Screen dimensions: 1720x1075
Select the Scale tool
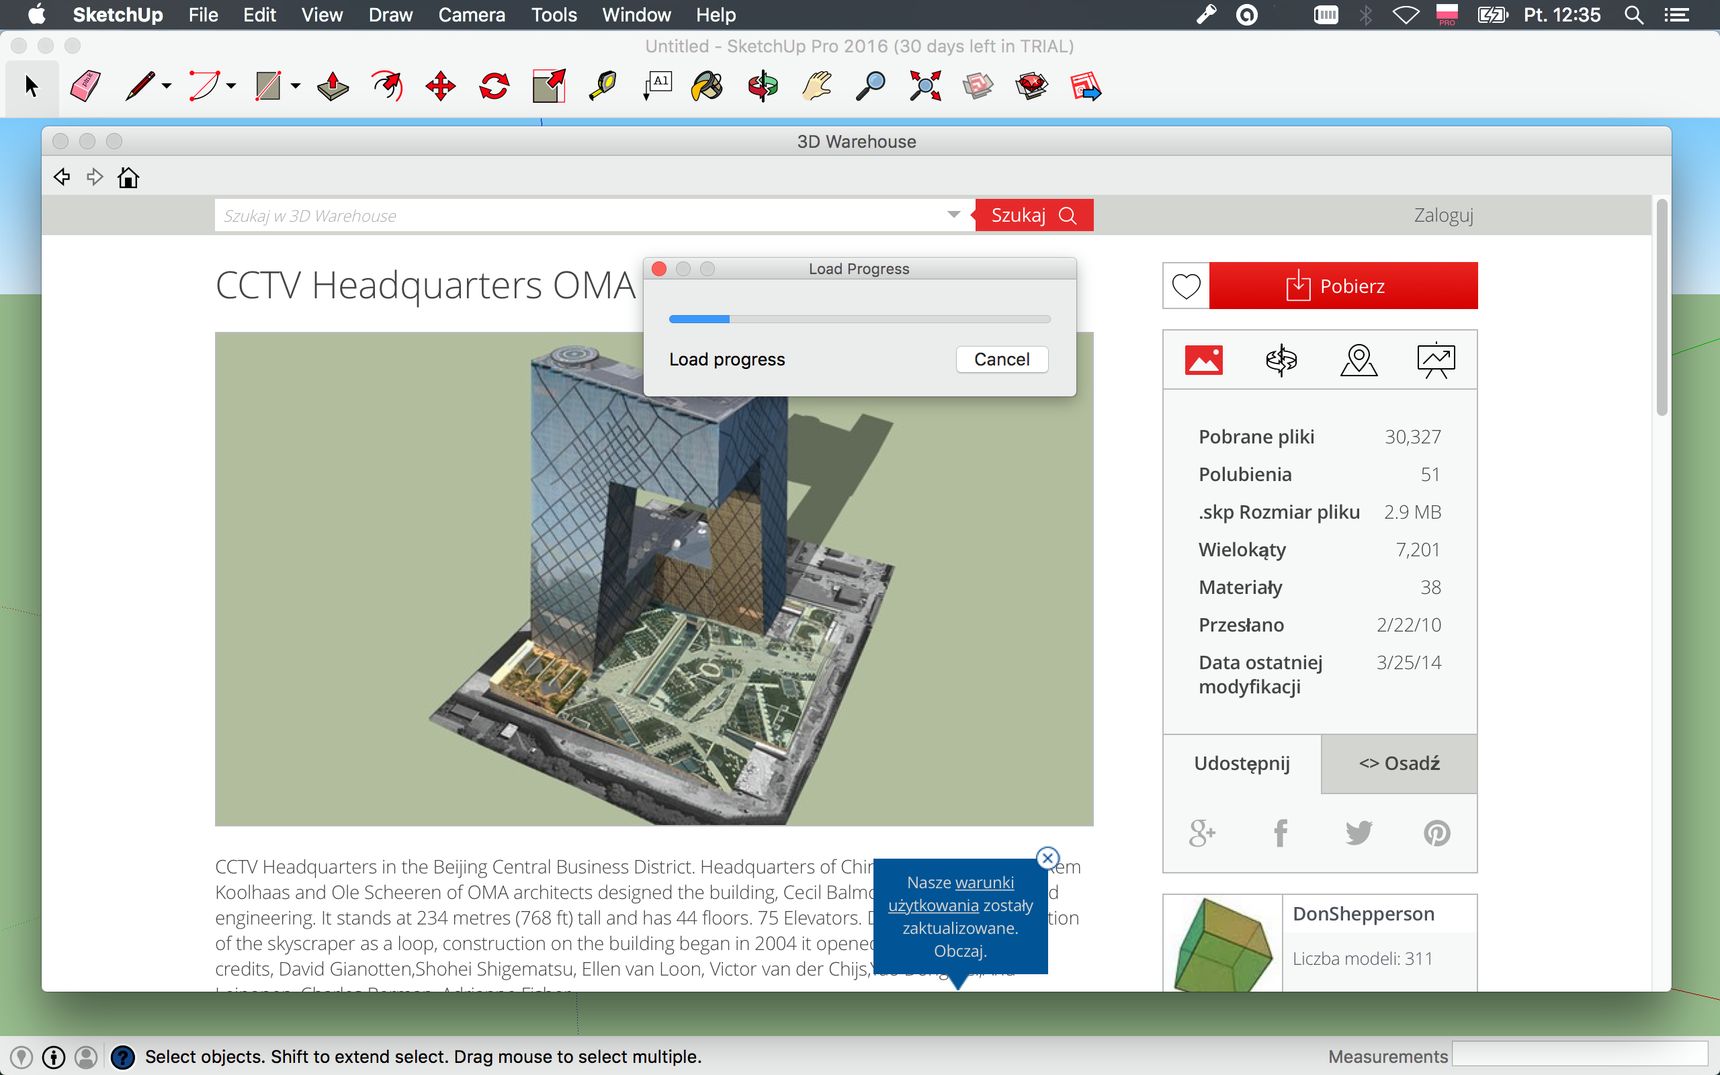click(x=549, y=87)
